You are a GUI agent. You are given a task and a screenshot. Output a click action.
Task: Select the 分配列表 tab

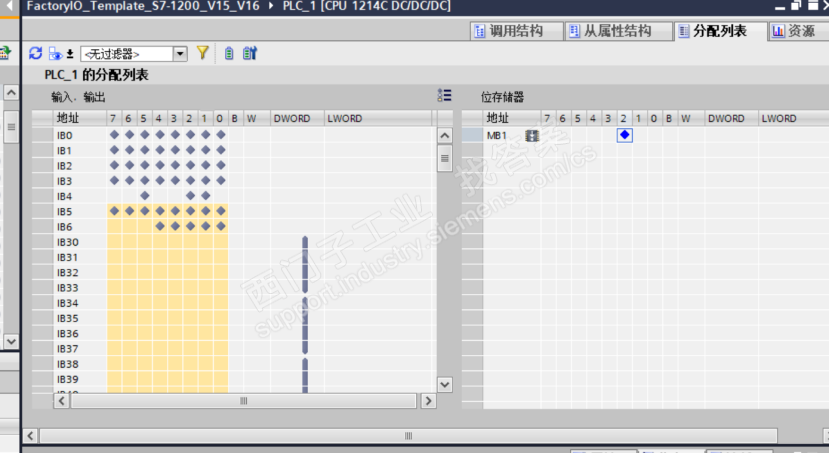click(720, 31)
